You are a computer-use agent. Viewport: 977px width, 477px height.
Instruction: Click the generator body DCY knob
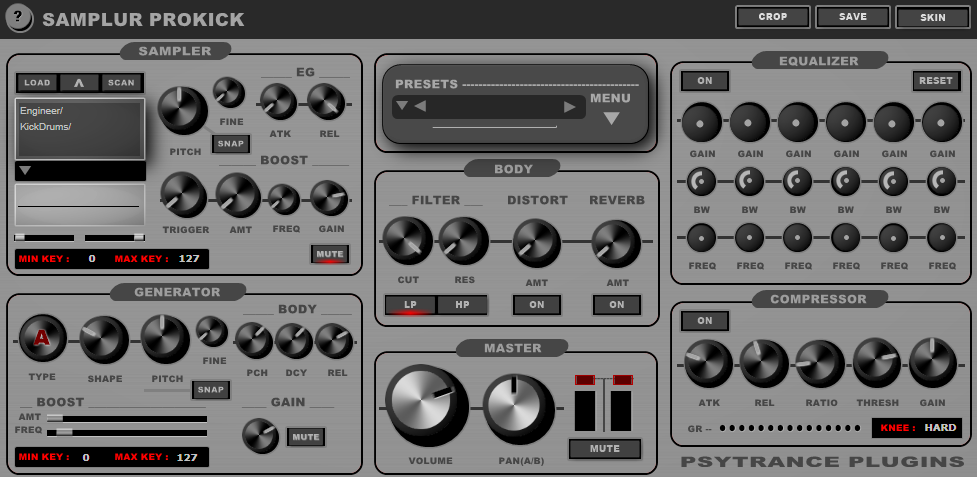(x=294, y=341)
